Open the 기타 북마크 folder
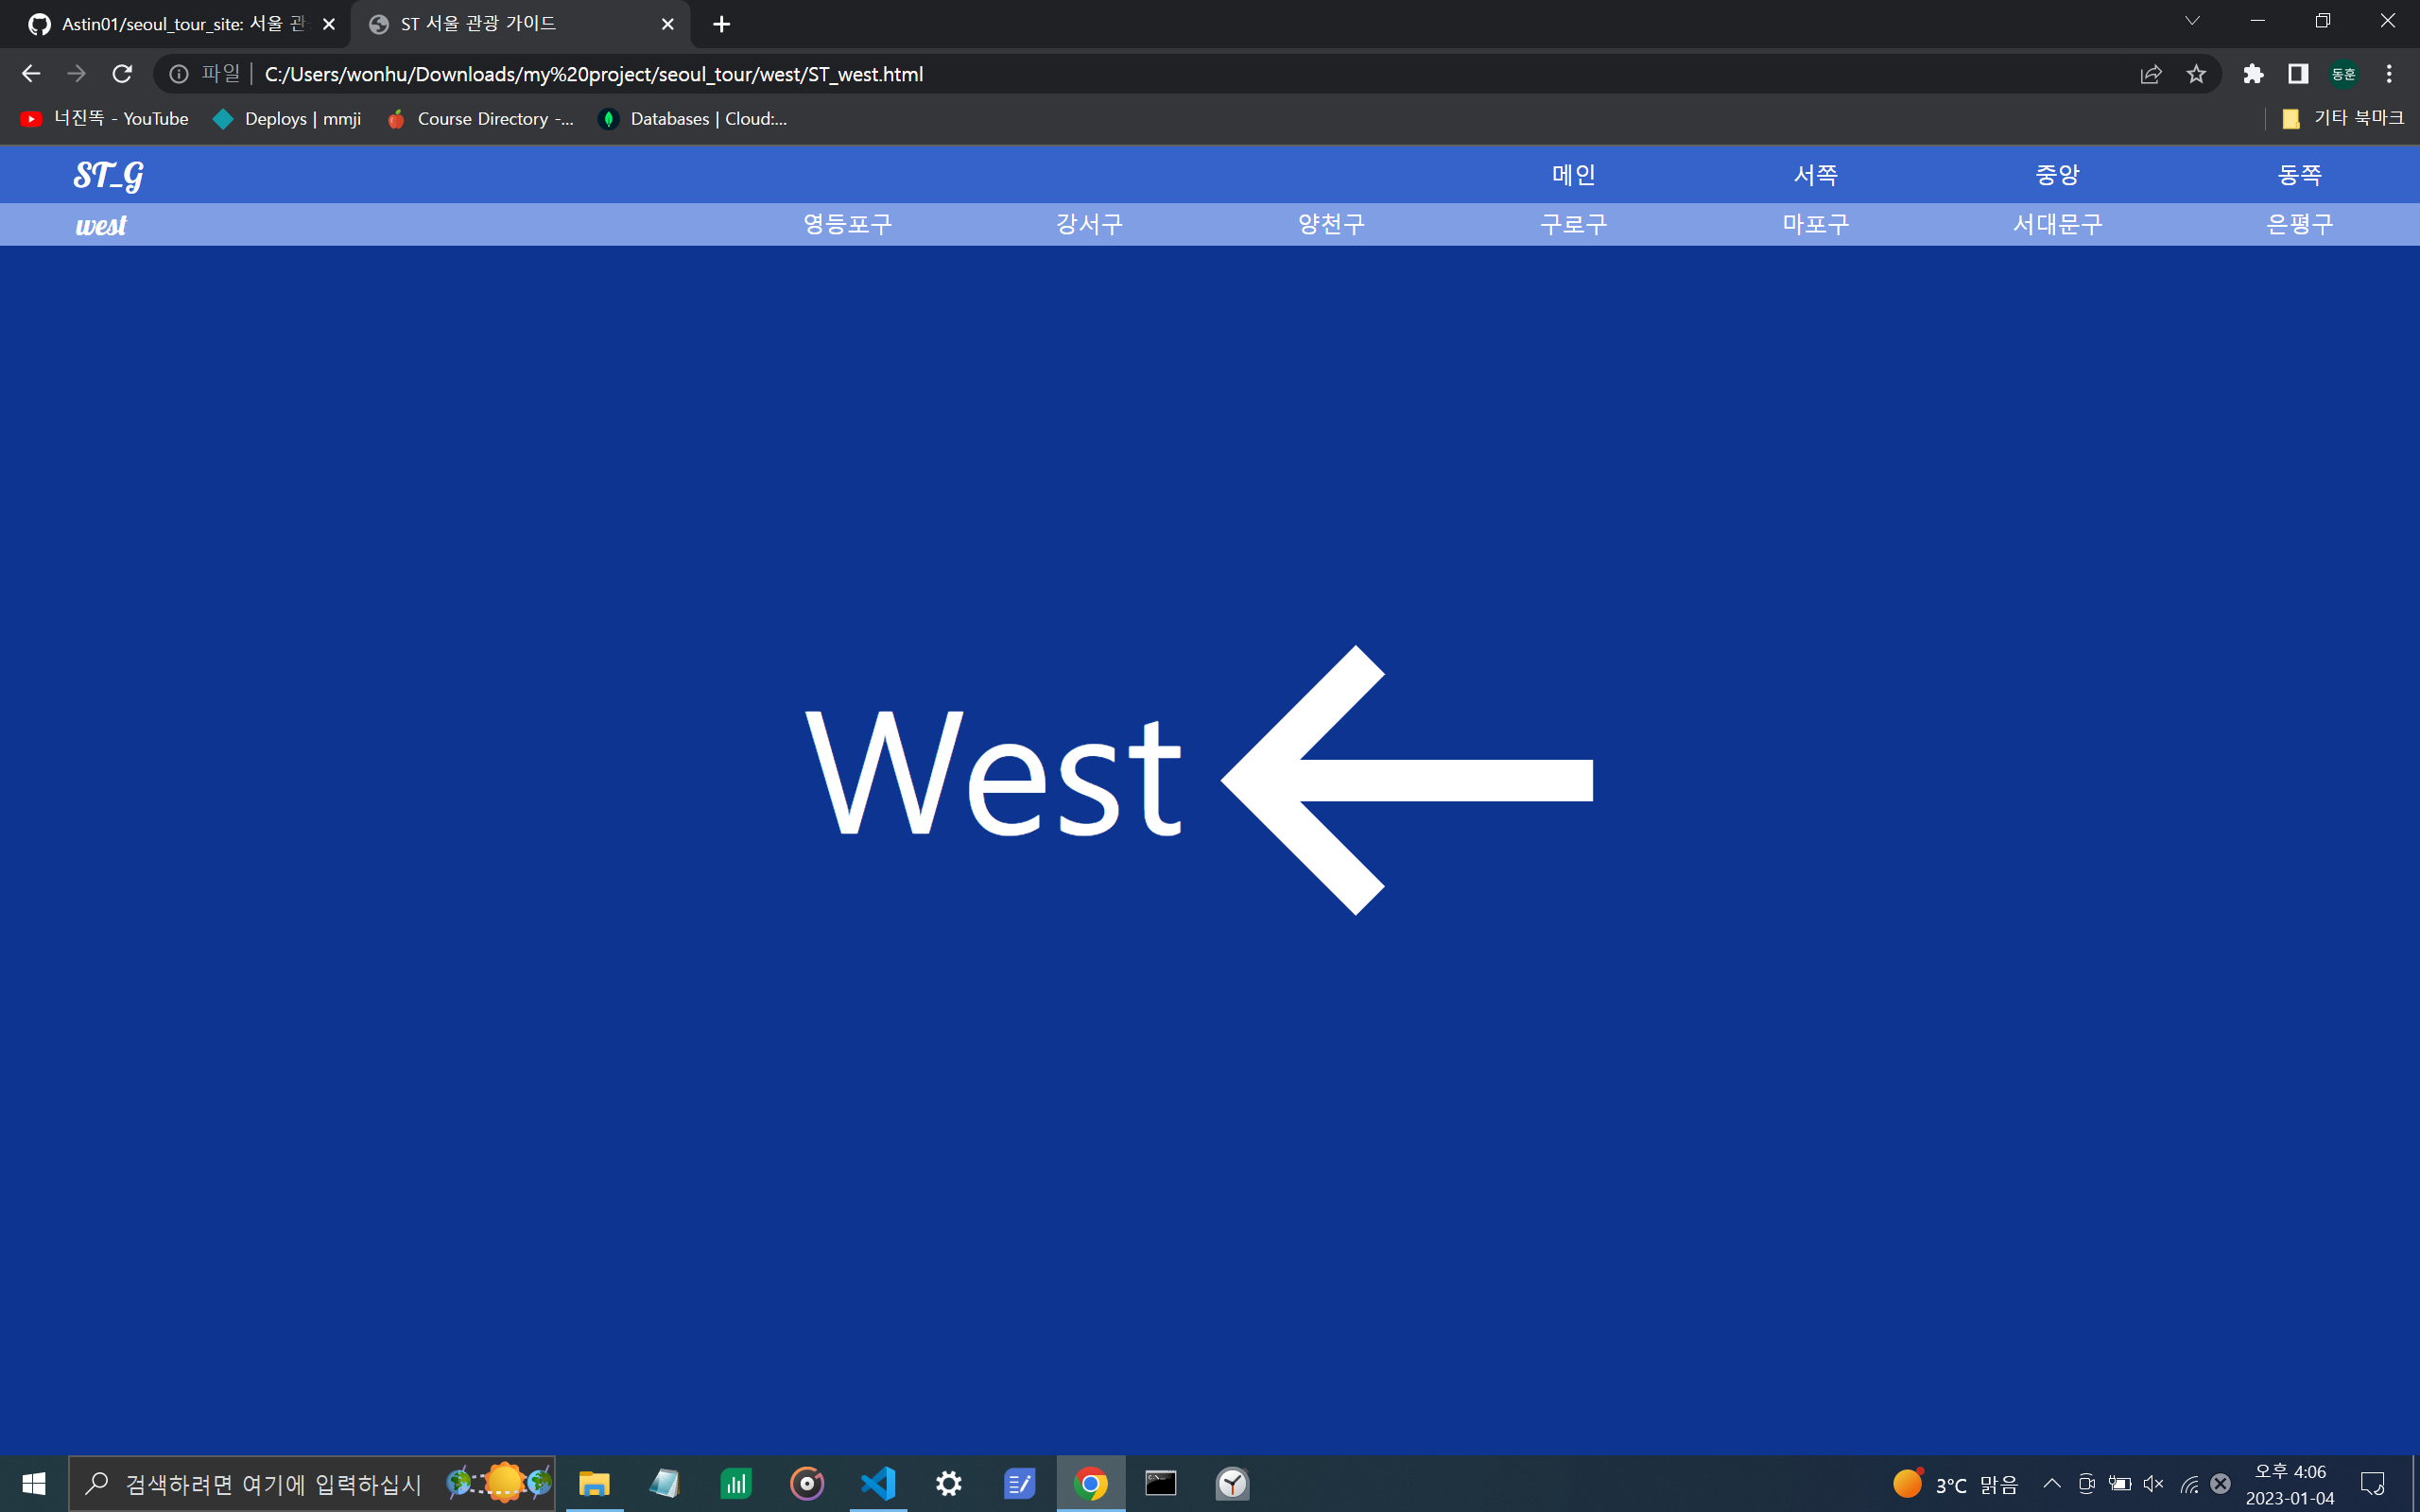The height and width of the screenshot is (1512, 2420). [2343, 119]
